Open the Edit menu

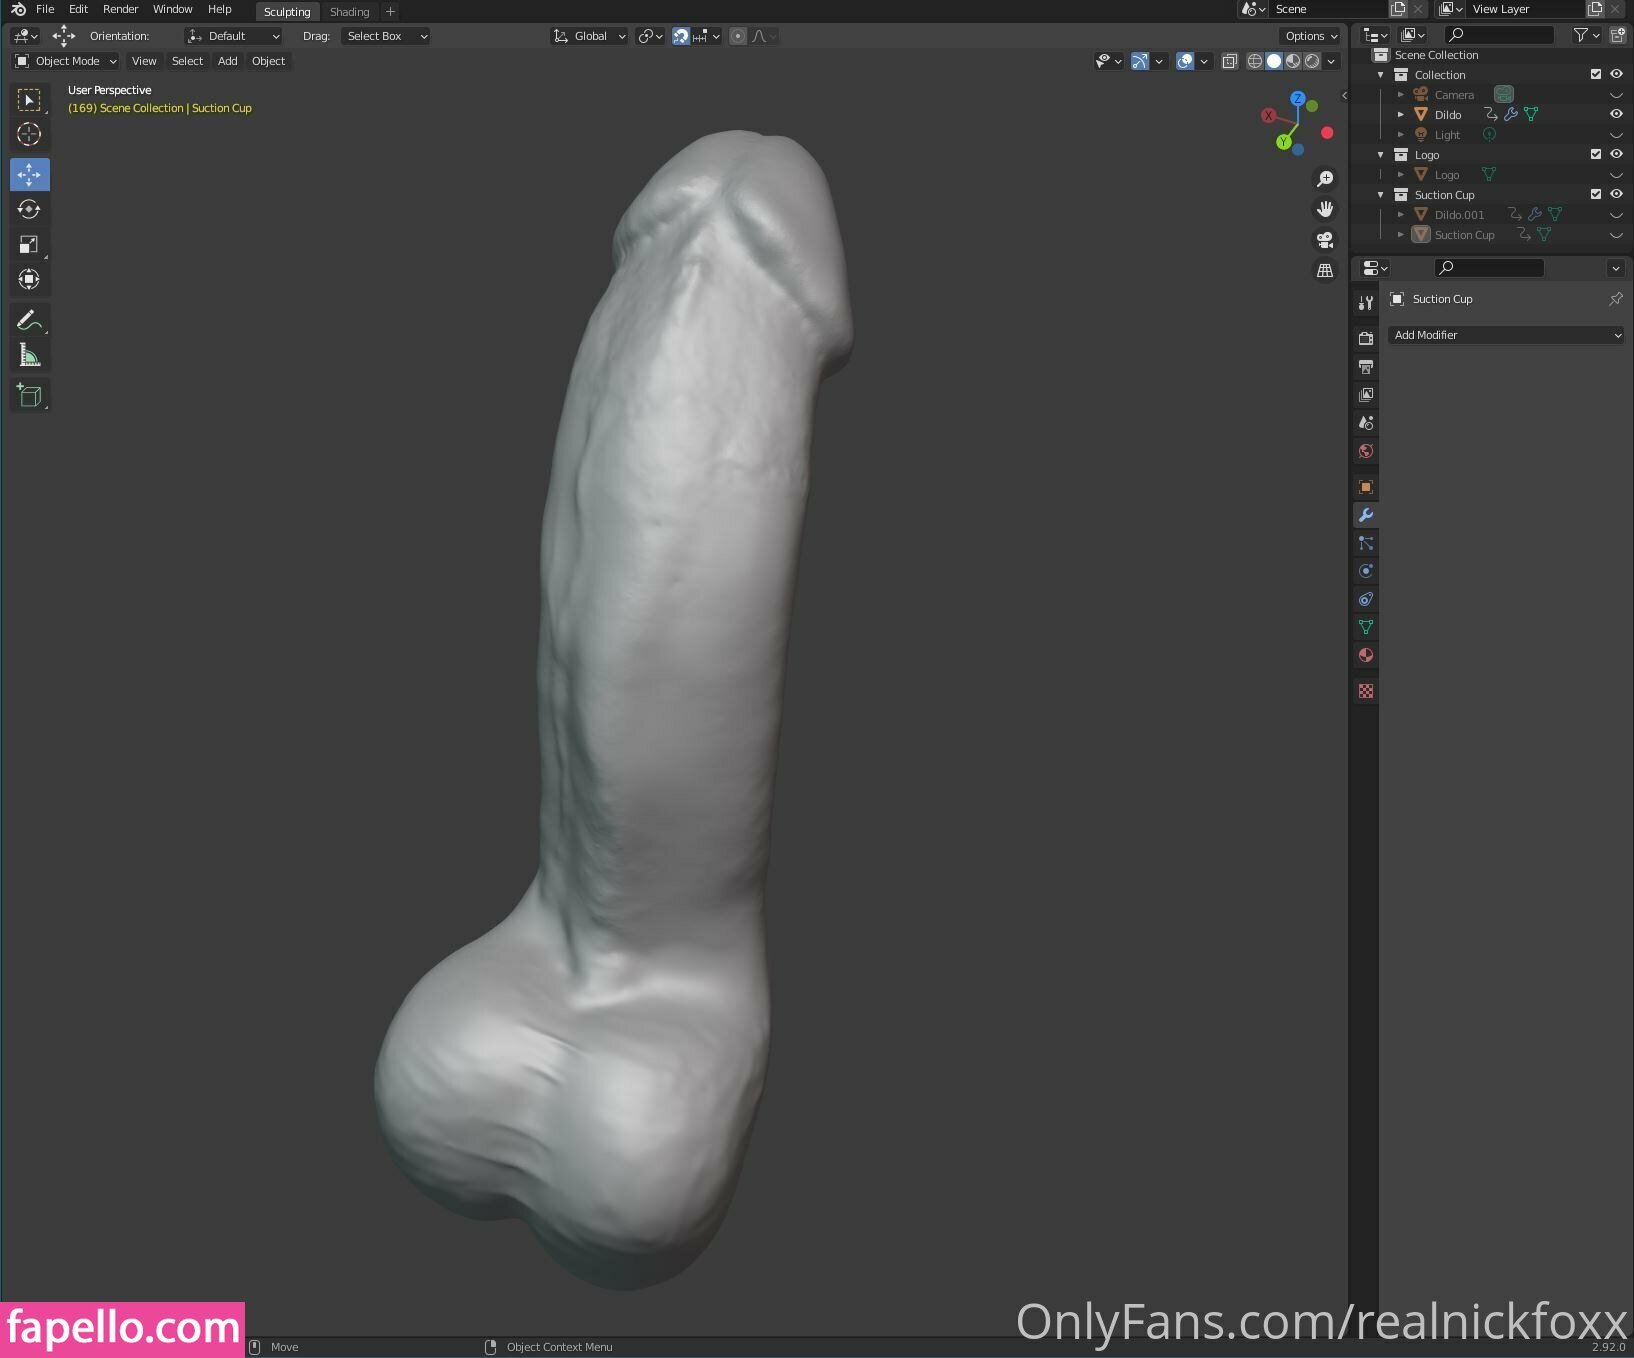(78, 9)
